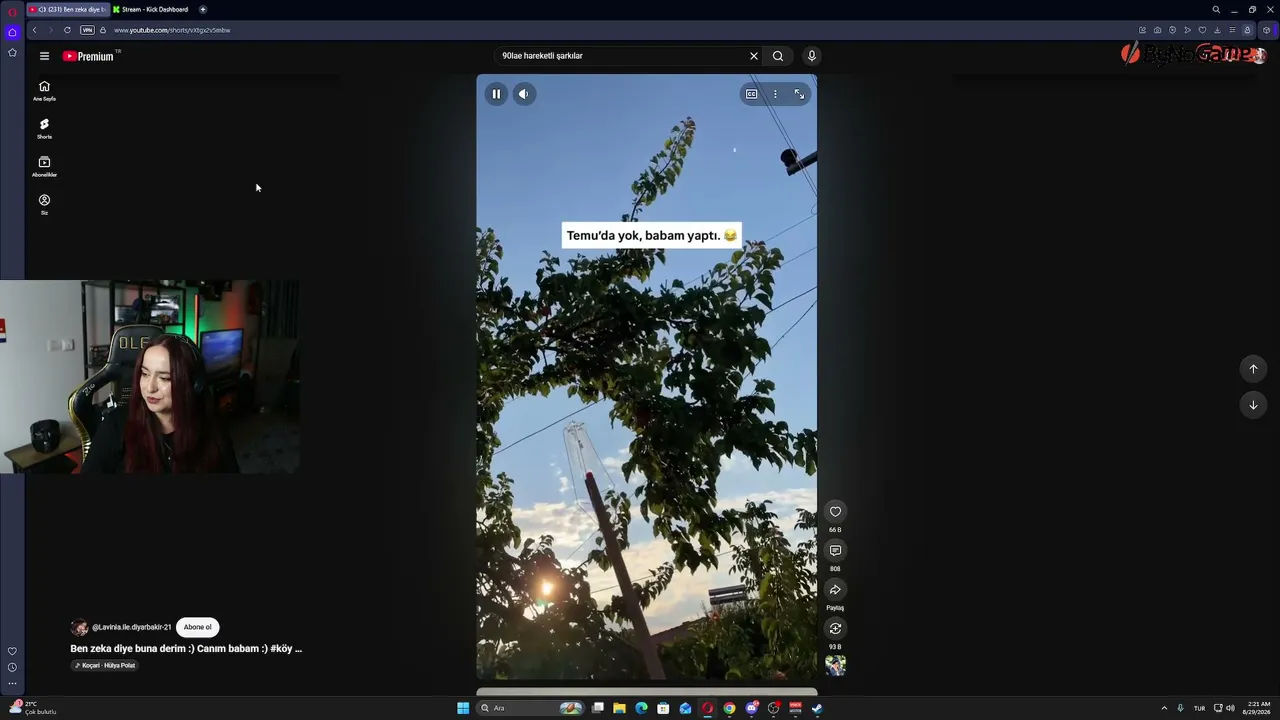1280x720 pixels.
Task: Open the extensions cube icon
Action: [1266, 30]
